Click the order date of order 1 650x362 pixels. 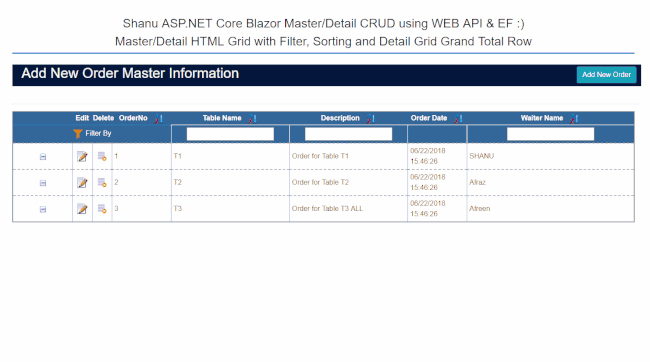tap(427, 156)
